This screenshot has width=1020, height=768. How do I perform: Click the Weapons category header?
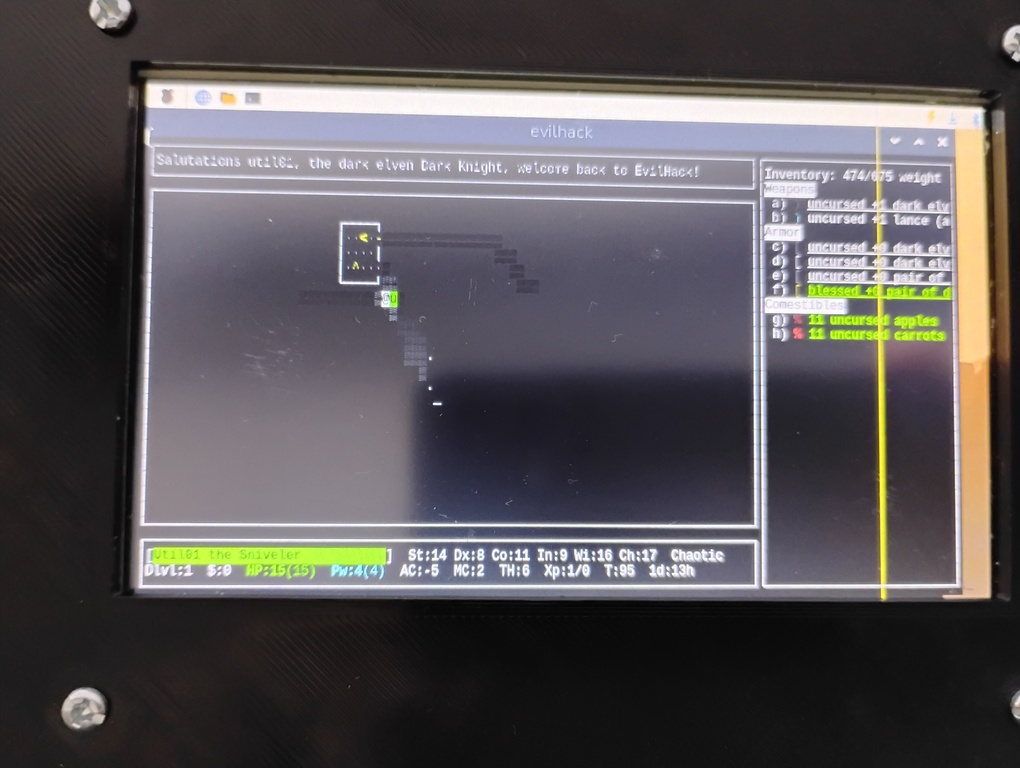790,189
